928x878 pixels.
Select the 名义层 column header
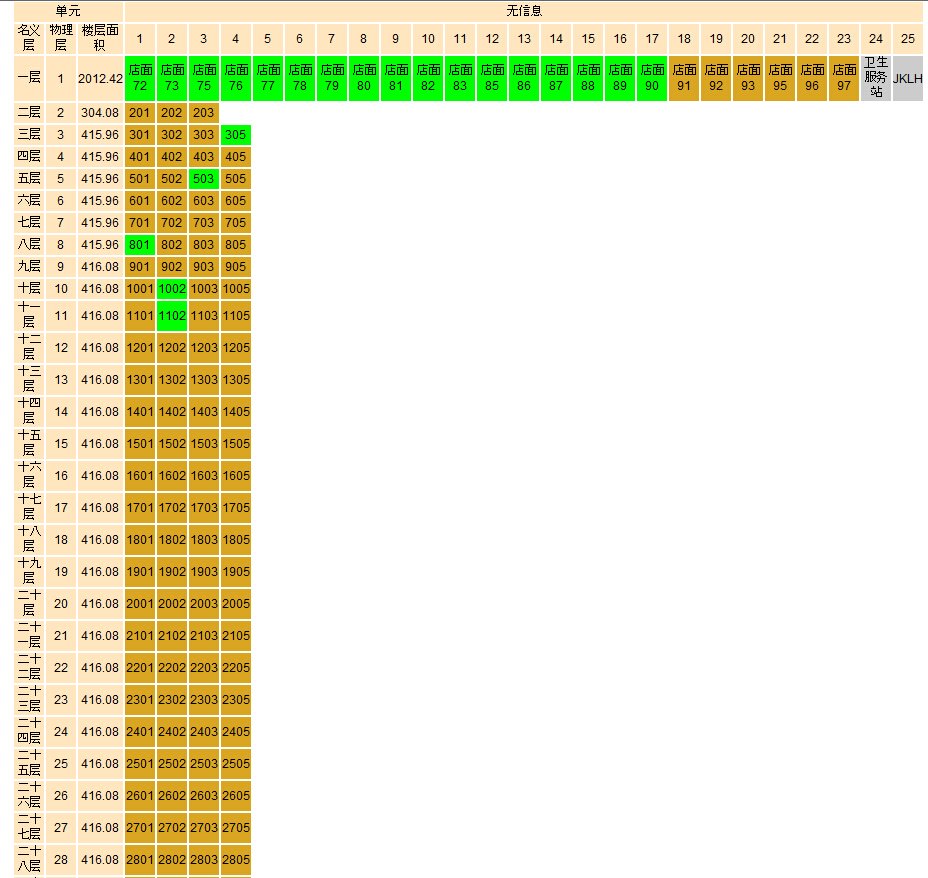(x=28, y=38)
